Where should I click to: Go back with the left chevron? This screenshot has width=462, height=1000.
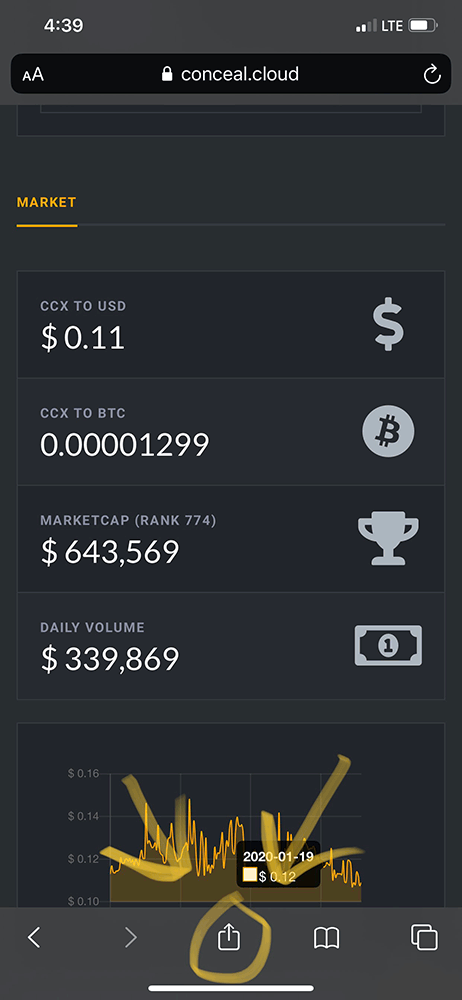click(34, 937)
